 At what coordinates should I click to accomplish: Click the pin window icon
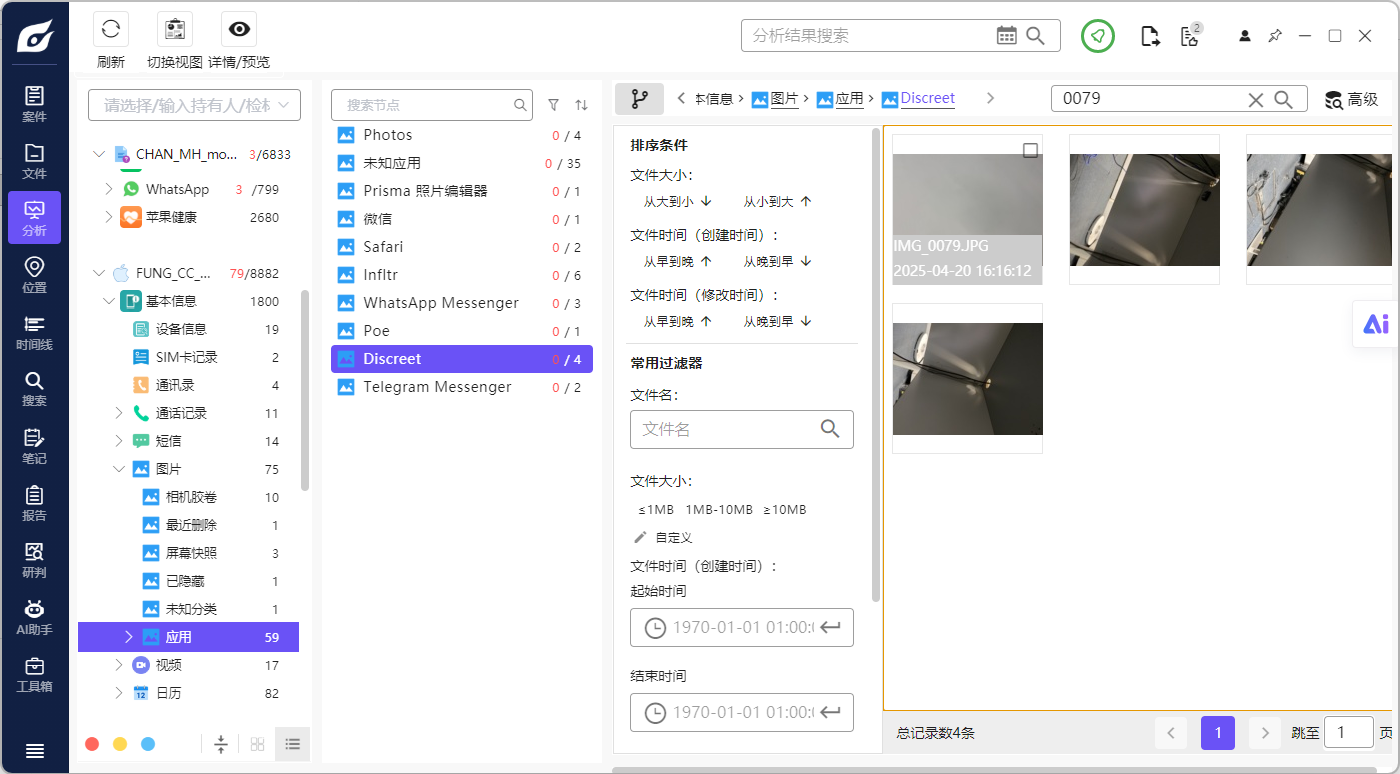pos(1275,36)
